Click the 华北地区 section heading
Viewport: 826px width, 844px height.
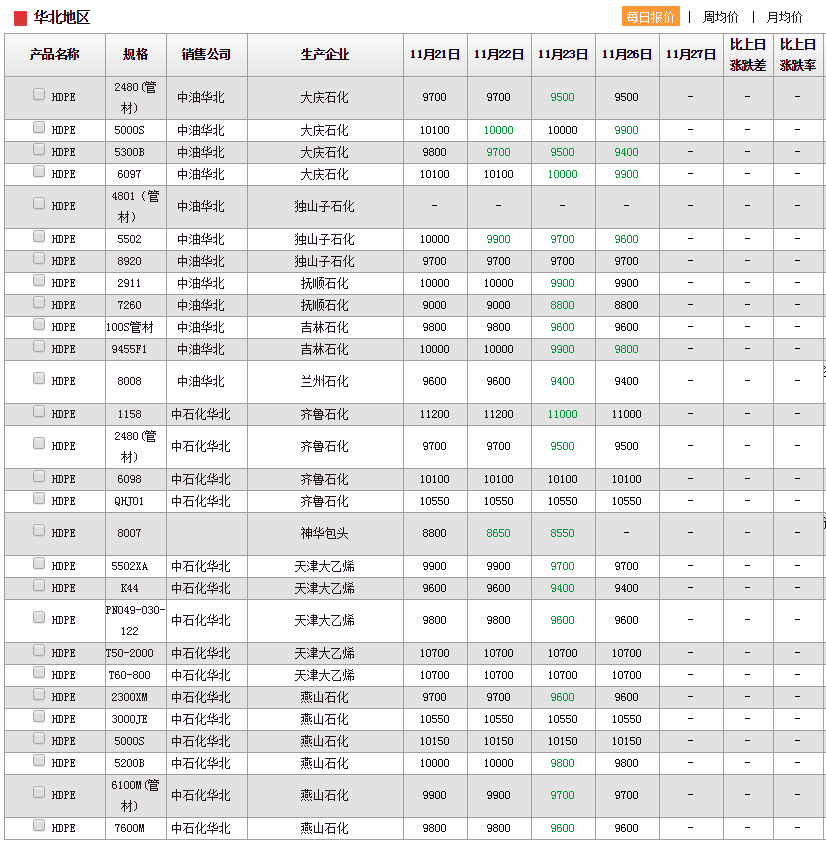coord(61,17)
